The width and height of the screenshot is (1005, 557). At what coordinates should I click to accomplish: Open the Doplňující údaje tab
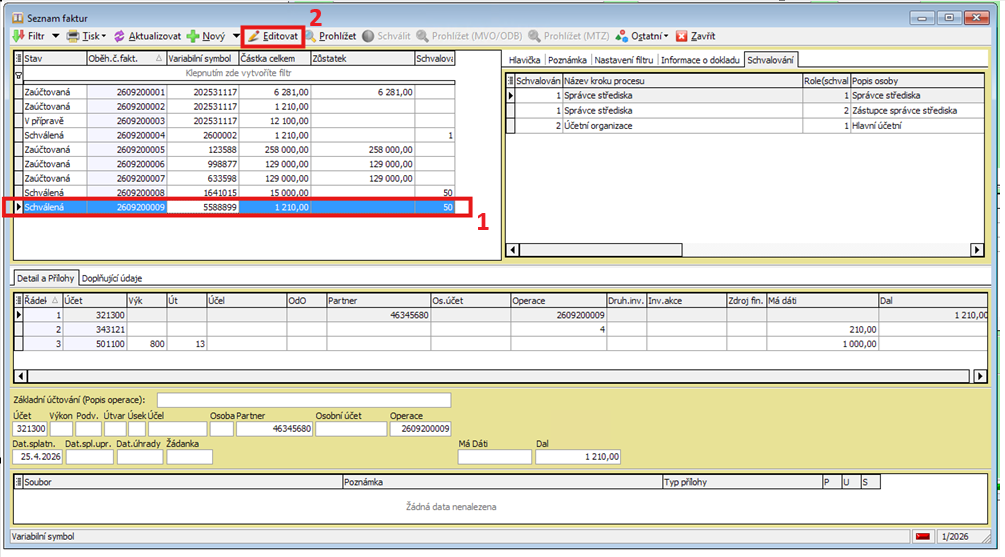tap(109, 277)
